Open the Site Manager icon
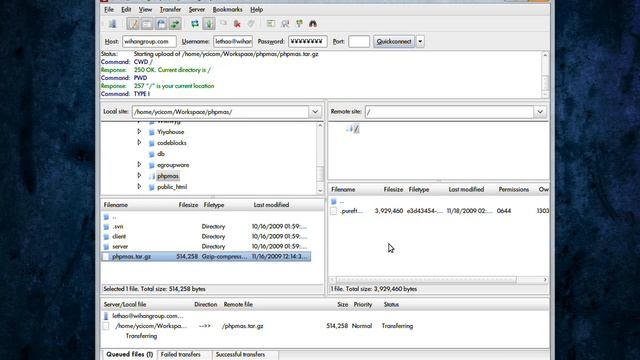This screenshot has height=360, width=640. coord(112,24)
